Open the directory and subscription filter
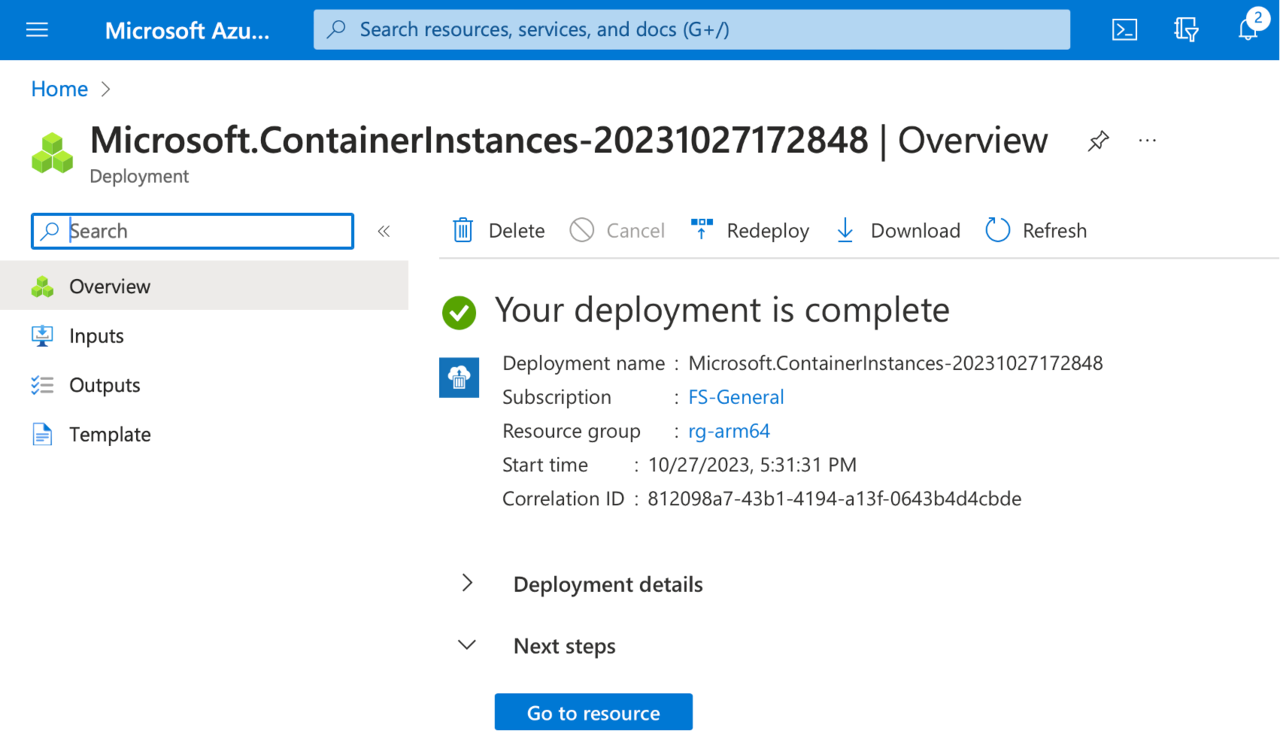This screenshot has width=1280, height=752. 1186,29
